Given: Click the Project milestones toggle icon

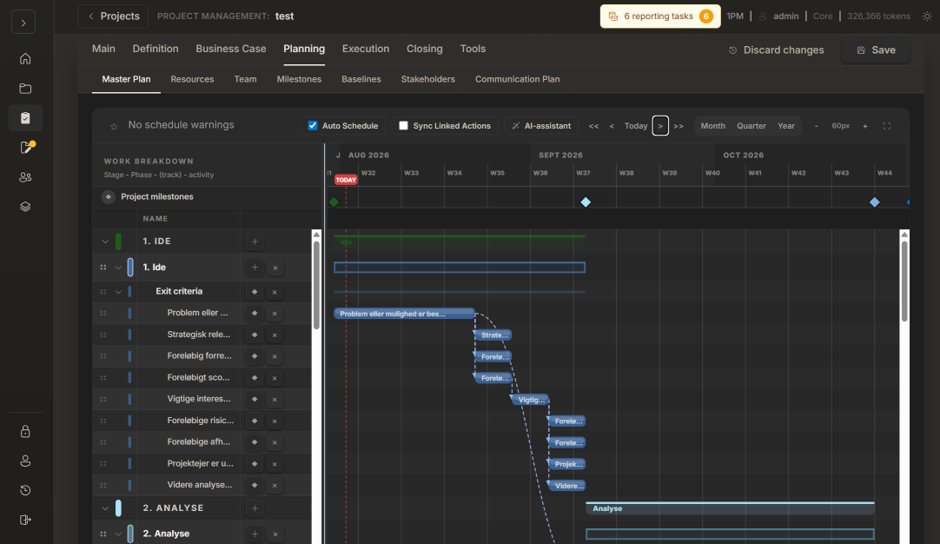Looking at the screenshot, I should [108, 197].
